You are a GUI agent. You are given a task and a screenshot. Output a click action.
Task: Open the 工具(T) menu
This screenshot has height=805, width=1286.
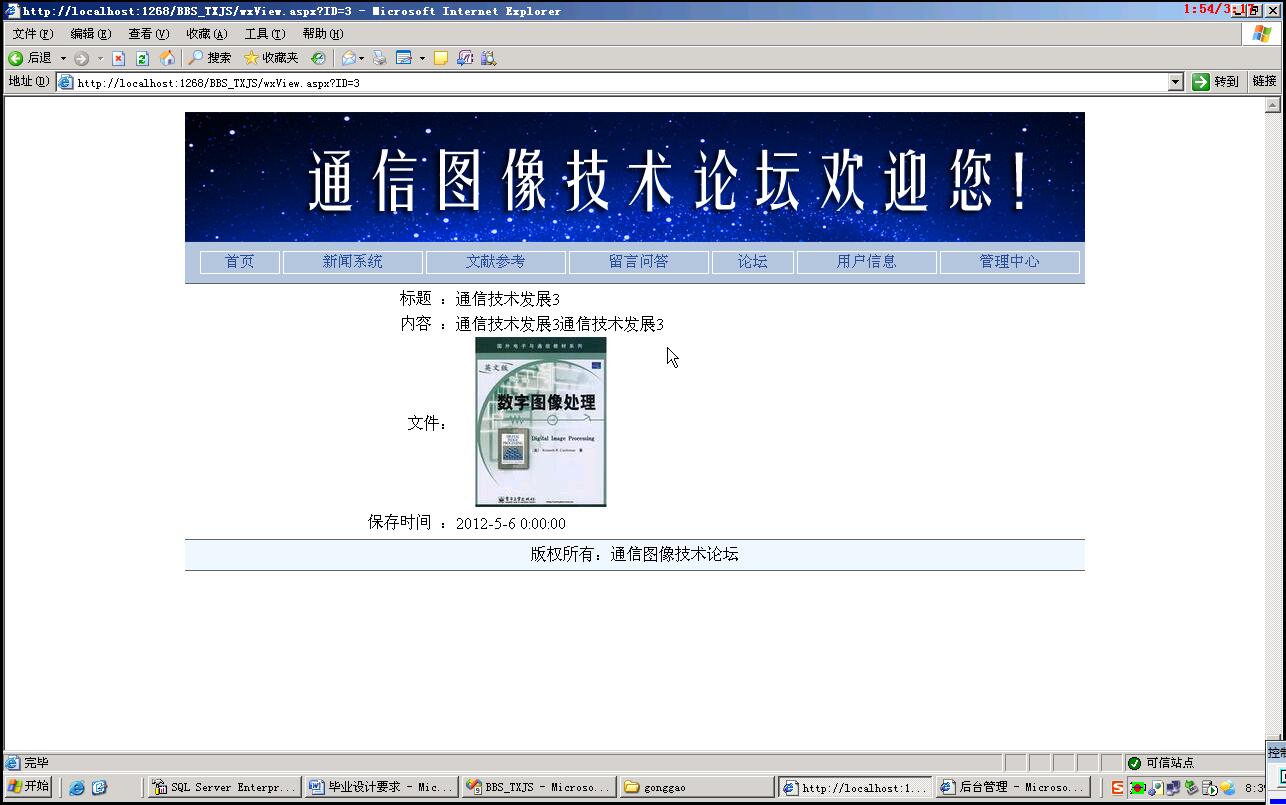264,34
